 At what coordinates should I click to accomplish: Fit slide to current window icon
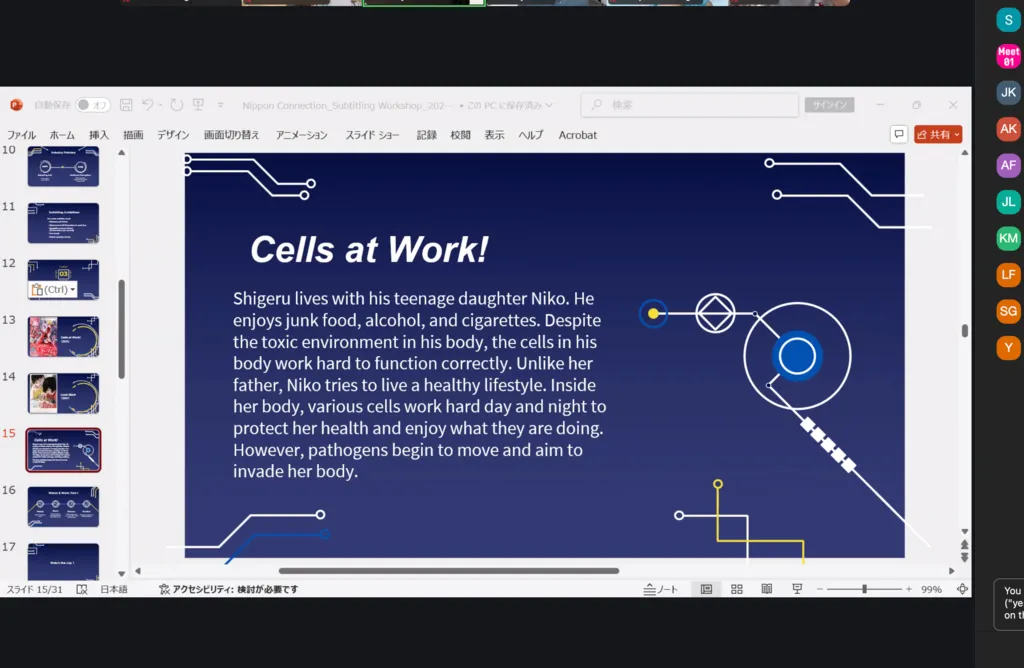click(962, 590)
